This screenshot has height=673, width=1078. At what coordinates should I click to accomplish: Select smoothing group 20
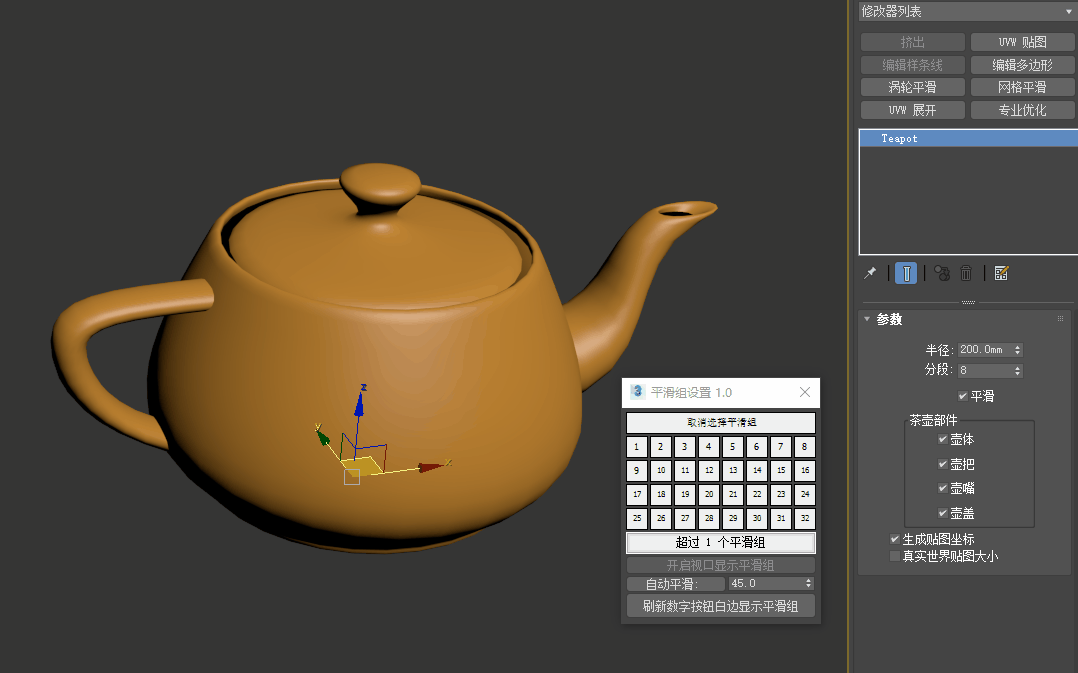coord(709,494)
